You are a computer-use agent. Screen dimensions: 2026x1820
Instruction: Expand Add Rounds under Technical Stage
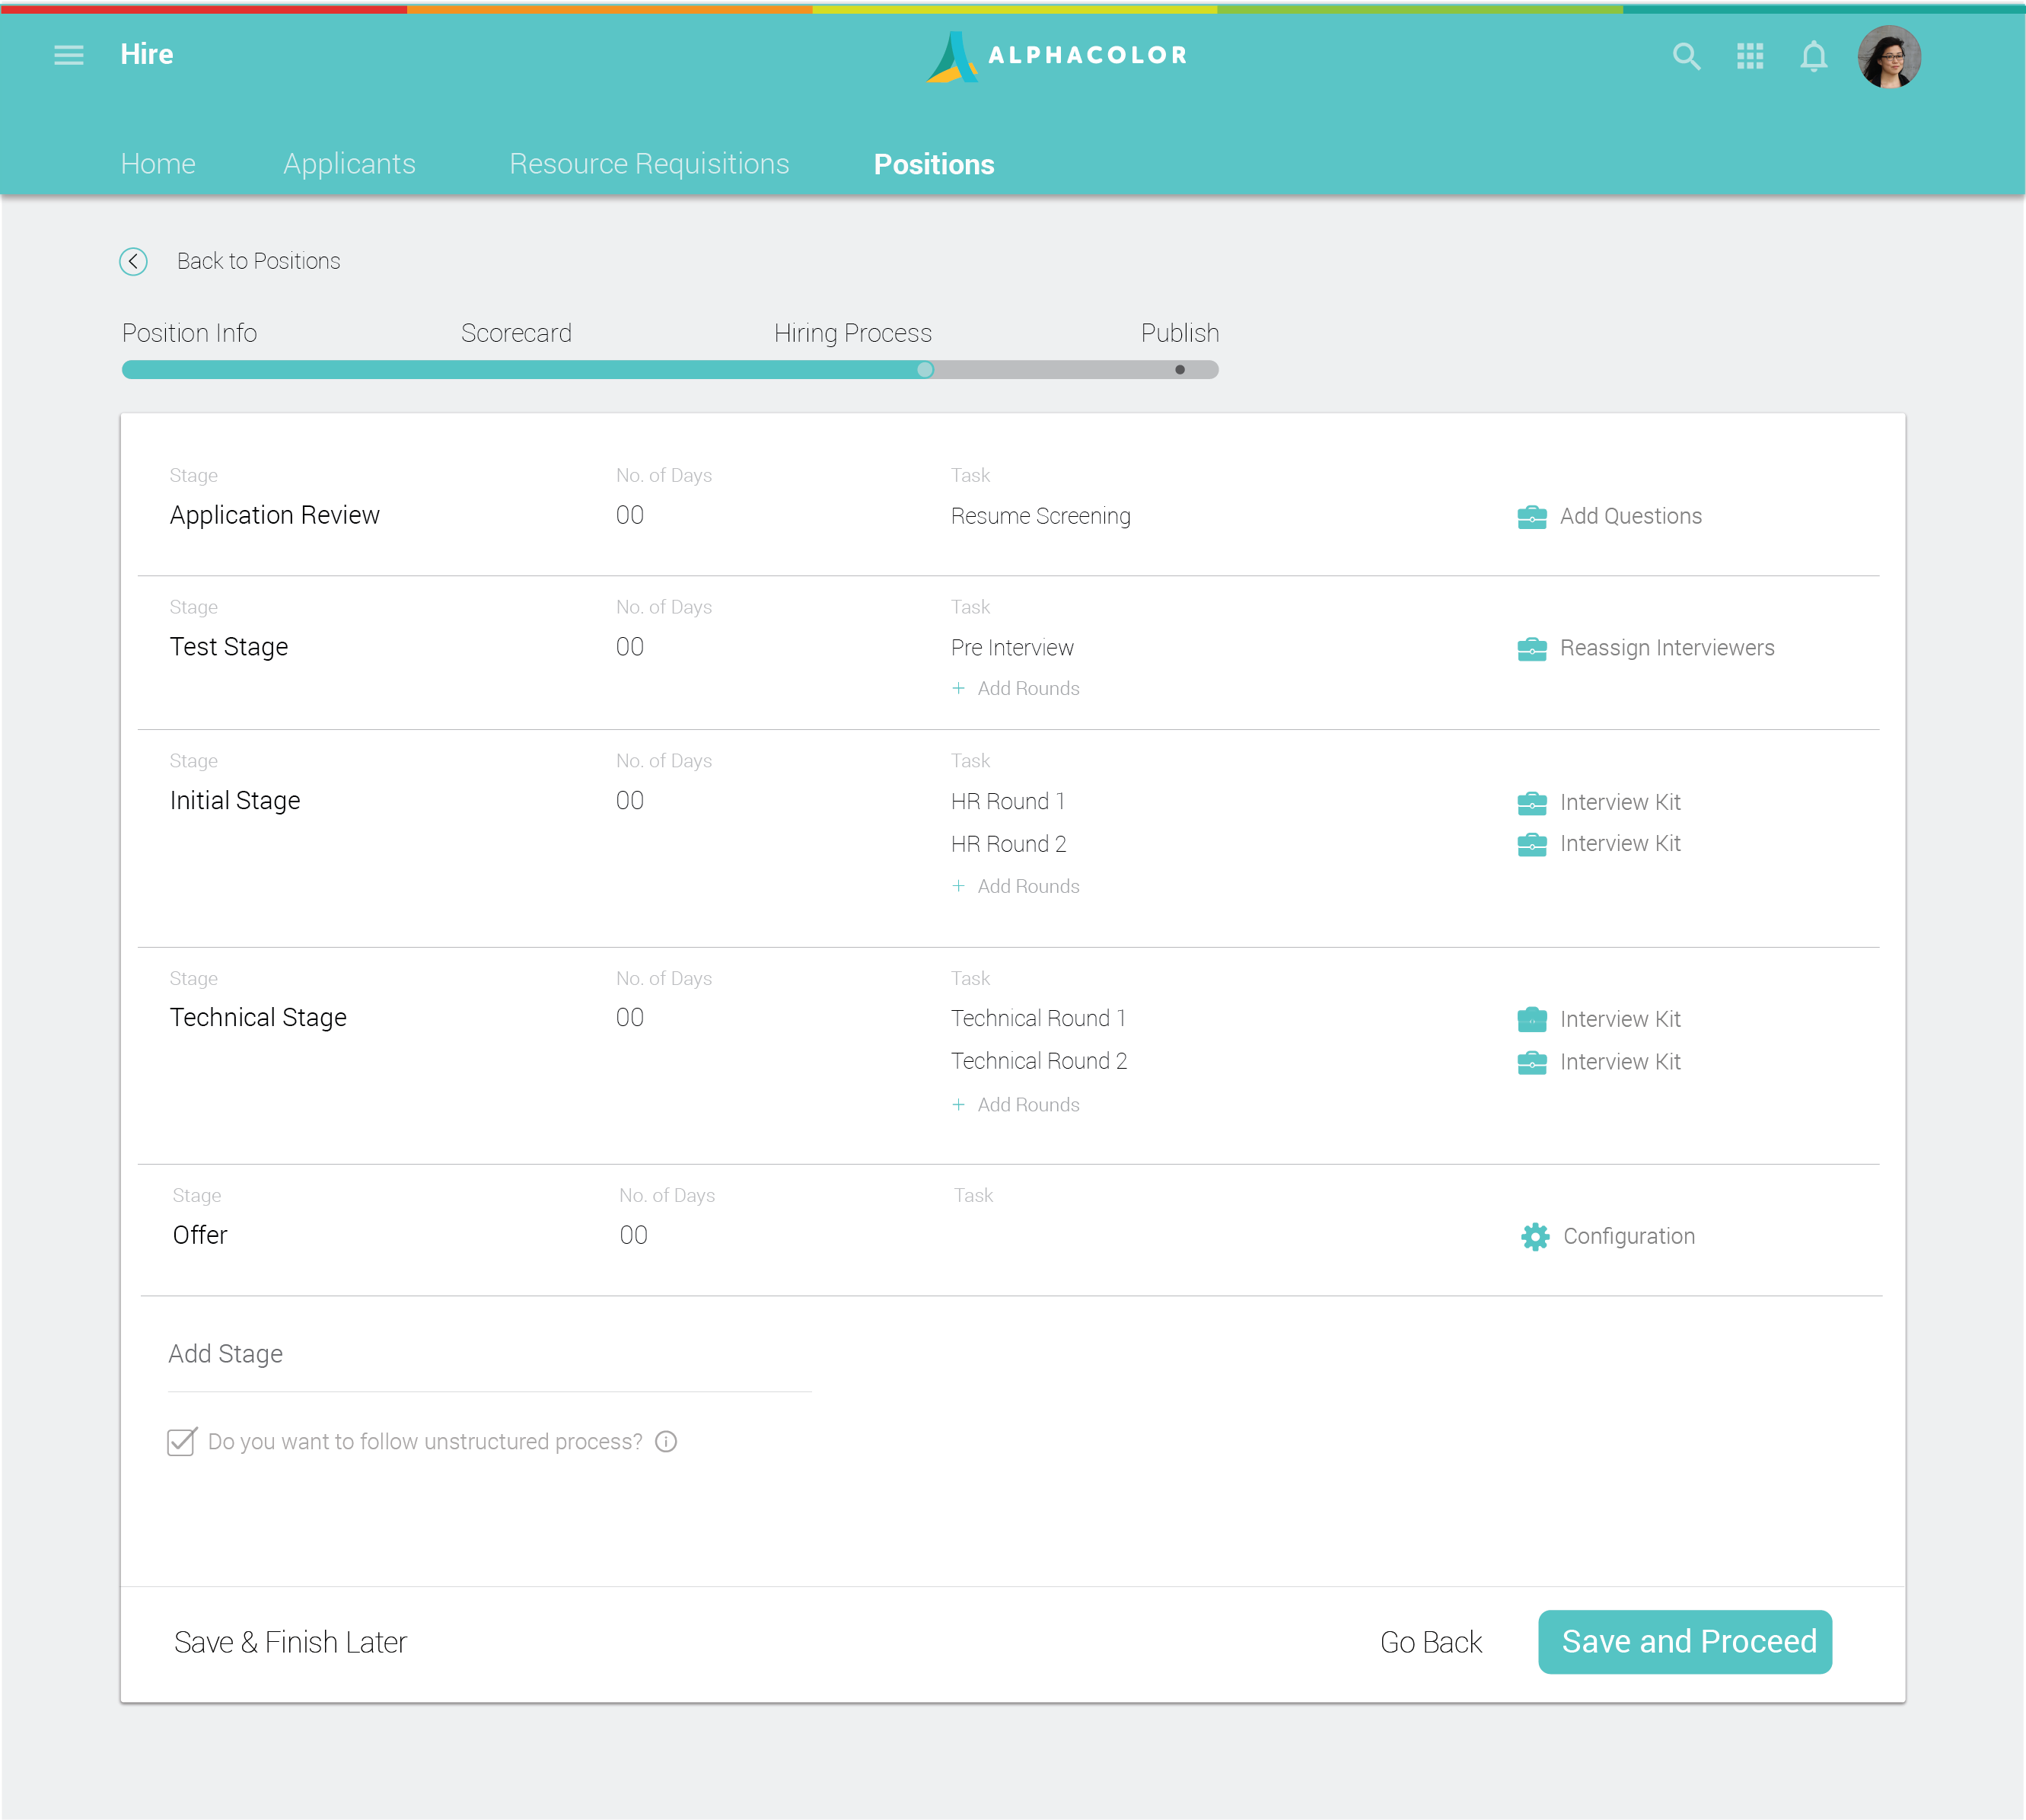pyautogui.click(x=1016, y=1104)
